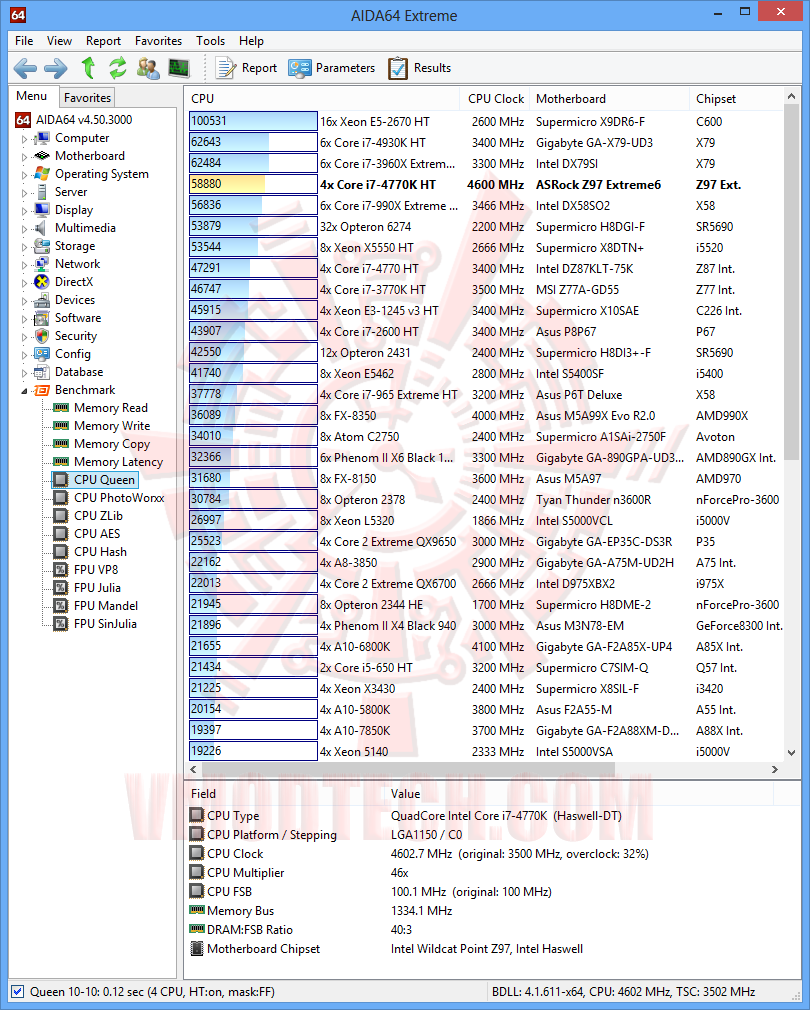
Task: Open the View menu
Action: (x=59, y=41)
